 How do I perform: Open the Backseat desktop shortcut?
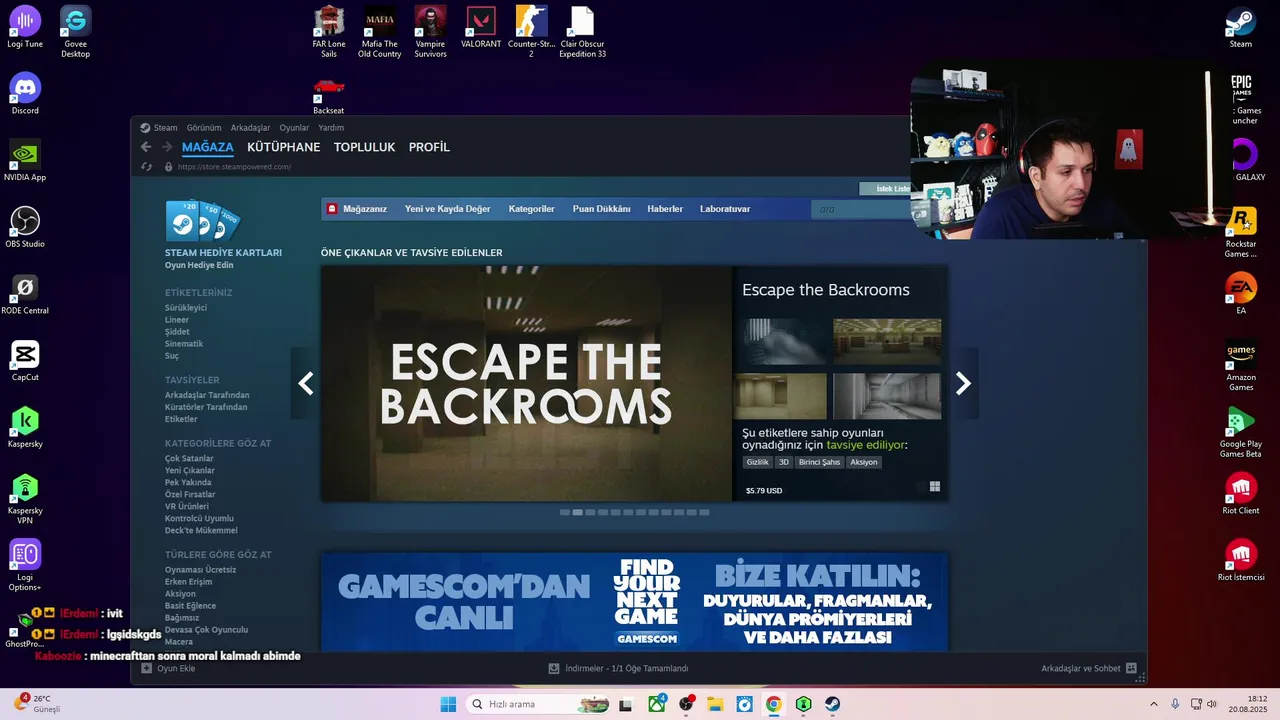329,94
